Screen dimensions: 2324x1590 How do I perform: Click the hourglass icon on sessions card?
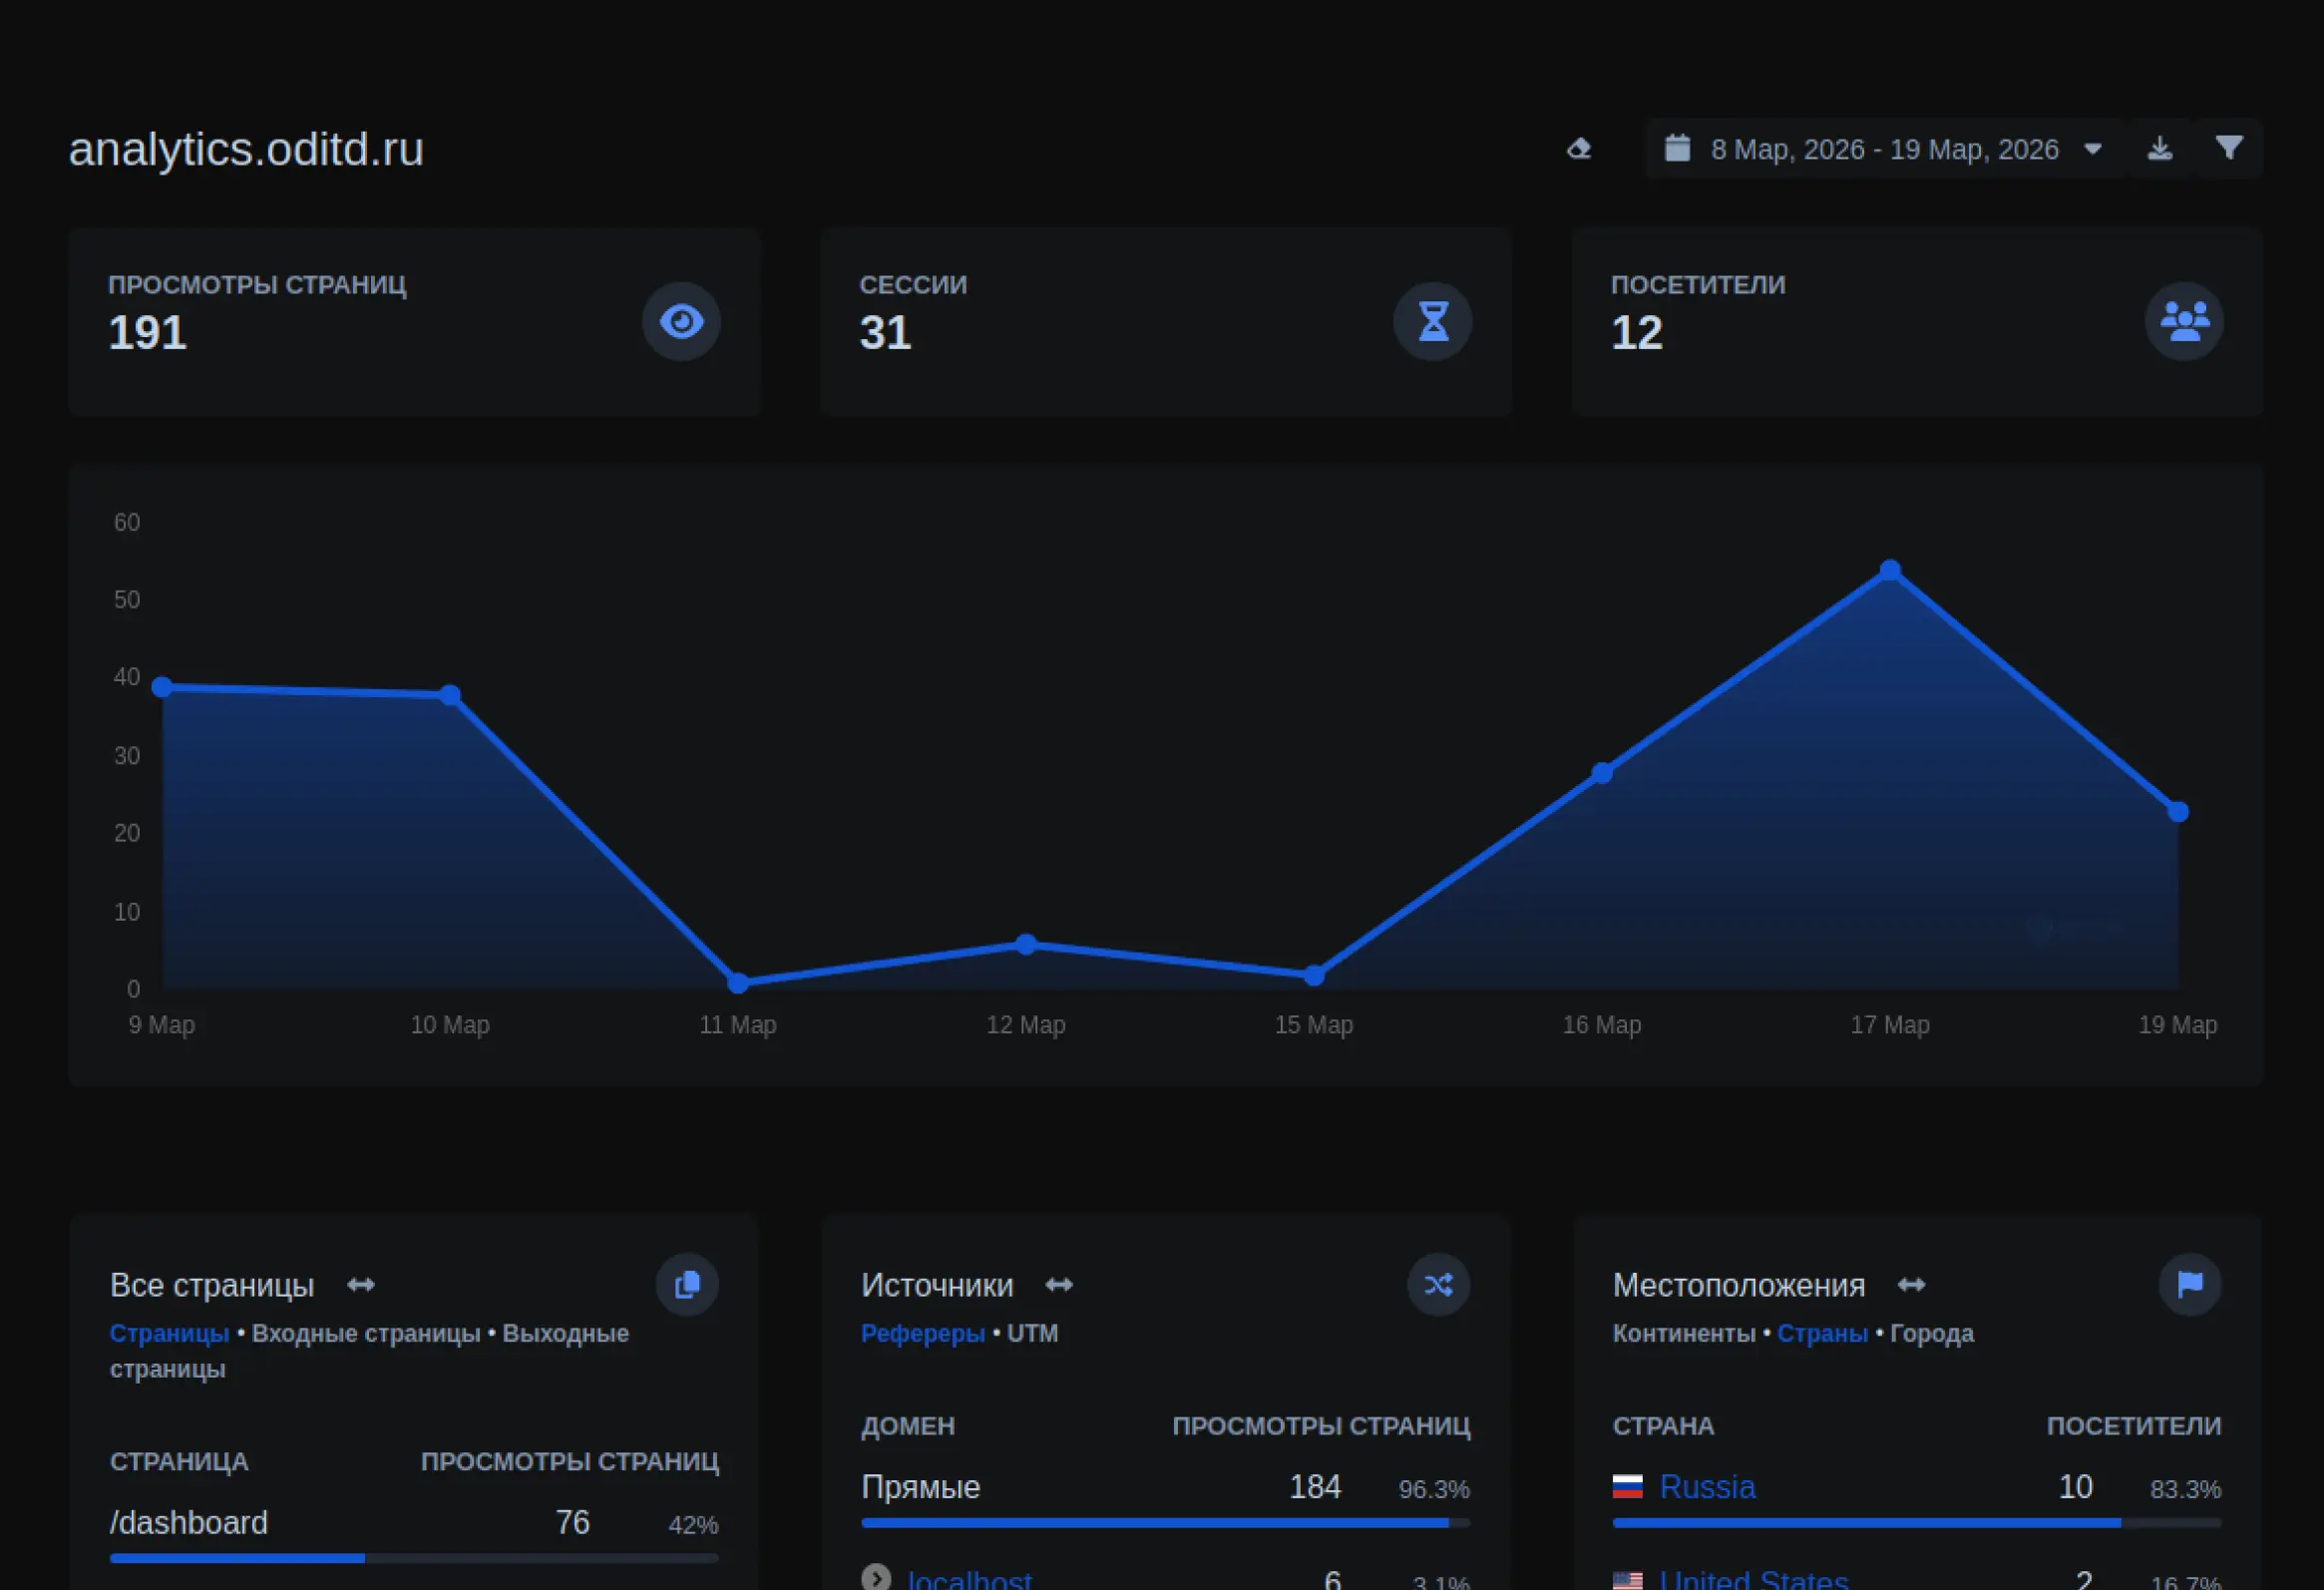1433,322
